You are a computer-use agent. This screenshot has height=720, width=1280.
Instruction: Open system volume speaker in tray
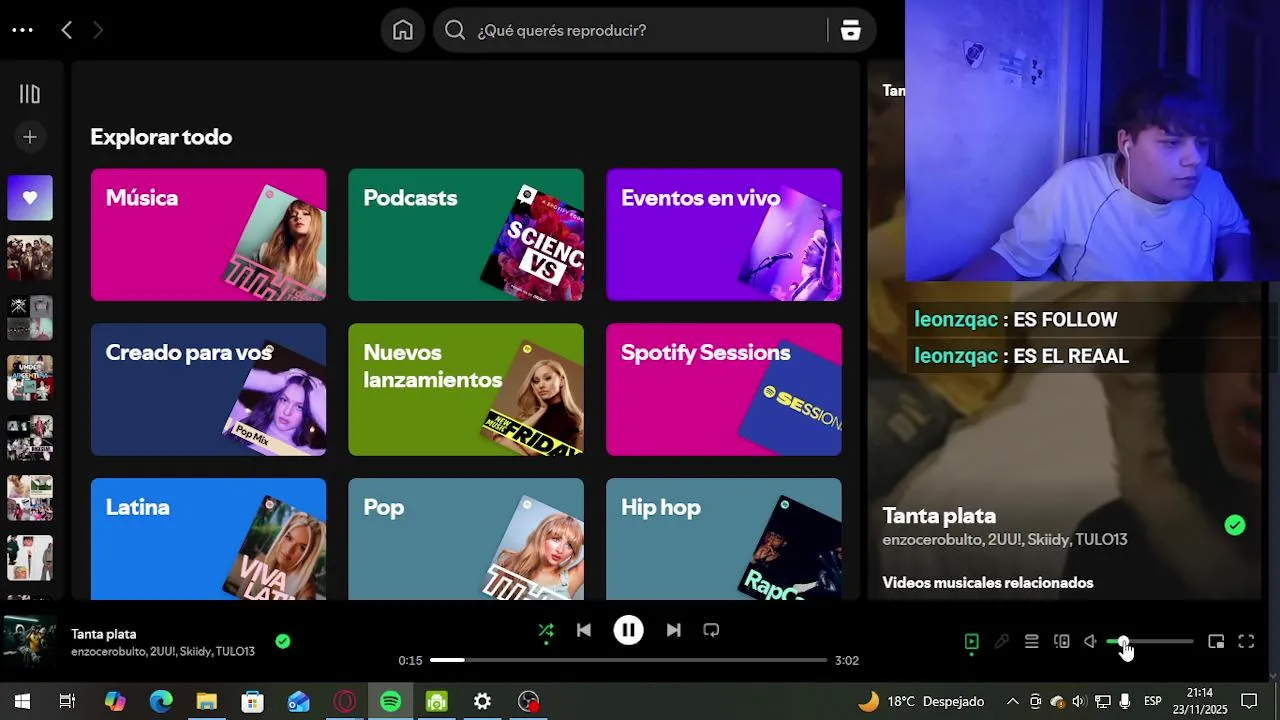(x=1080, y=702)
